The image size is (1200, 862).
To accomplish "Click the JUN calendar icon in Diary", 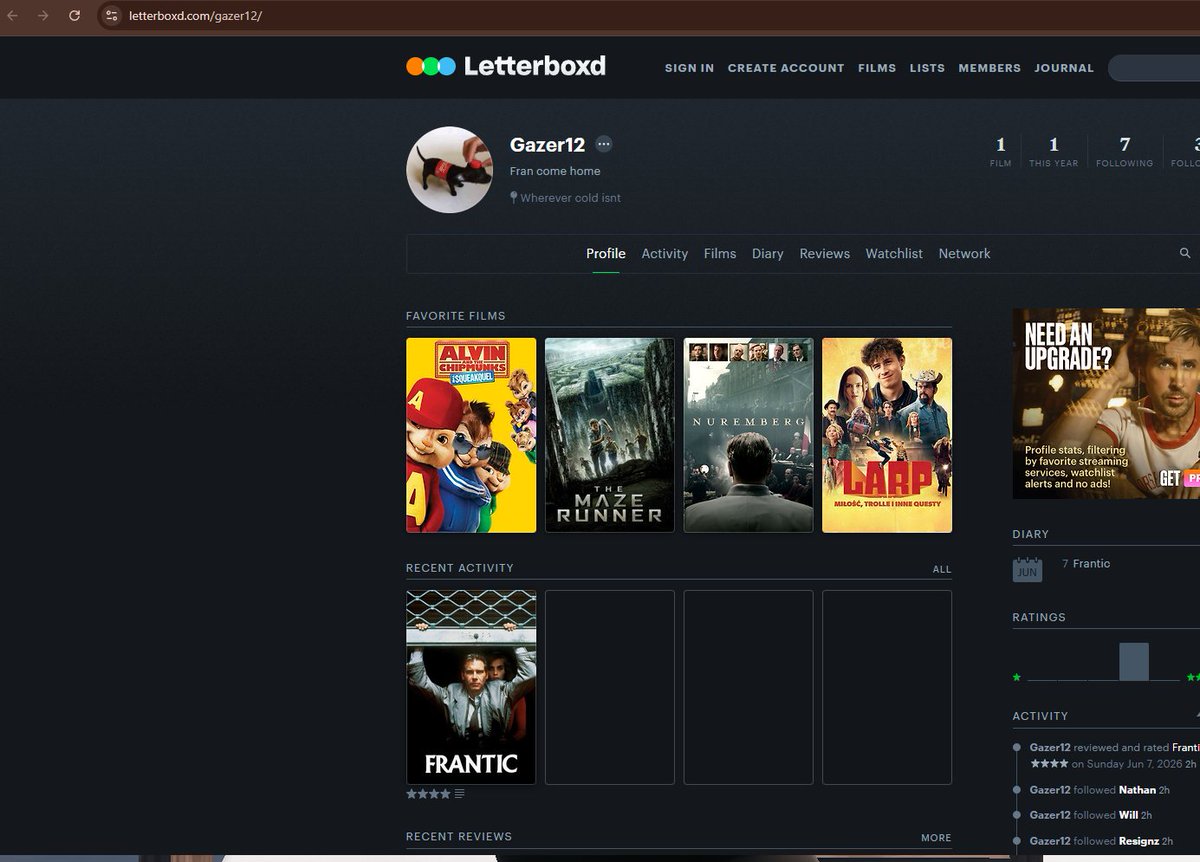I will click(1027, 569).
